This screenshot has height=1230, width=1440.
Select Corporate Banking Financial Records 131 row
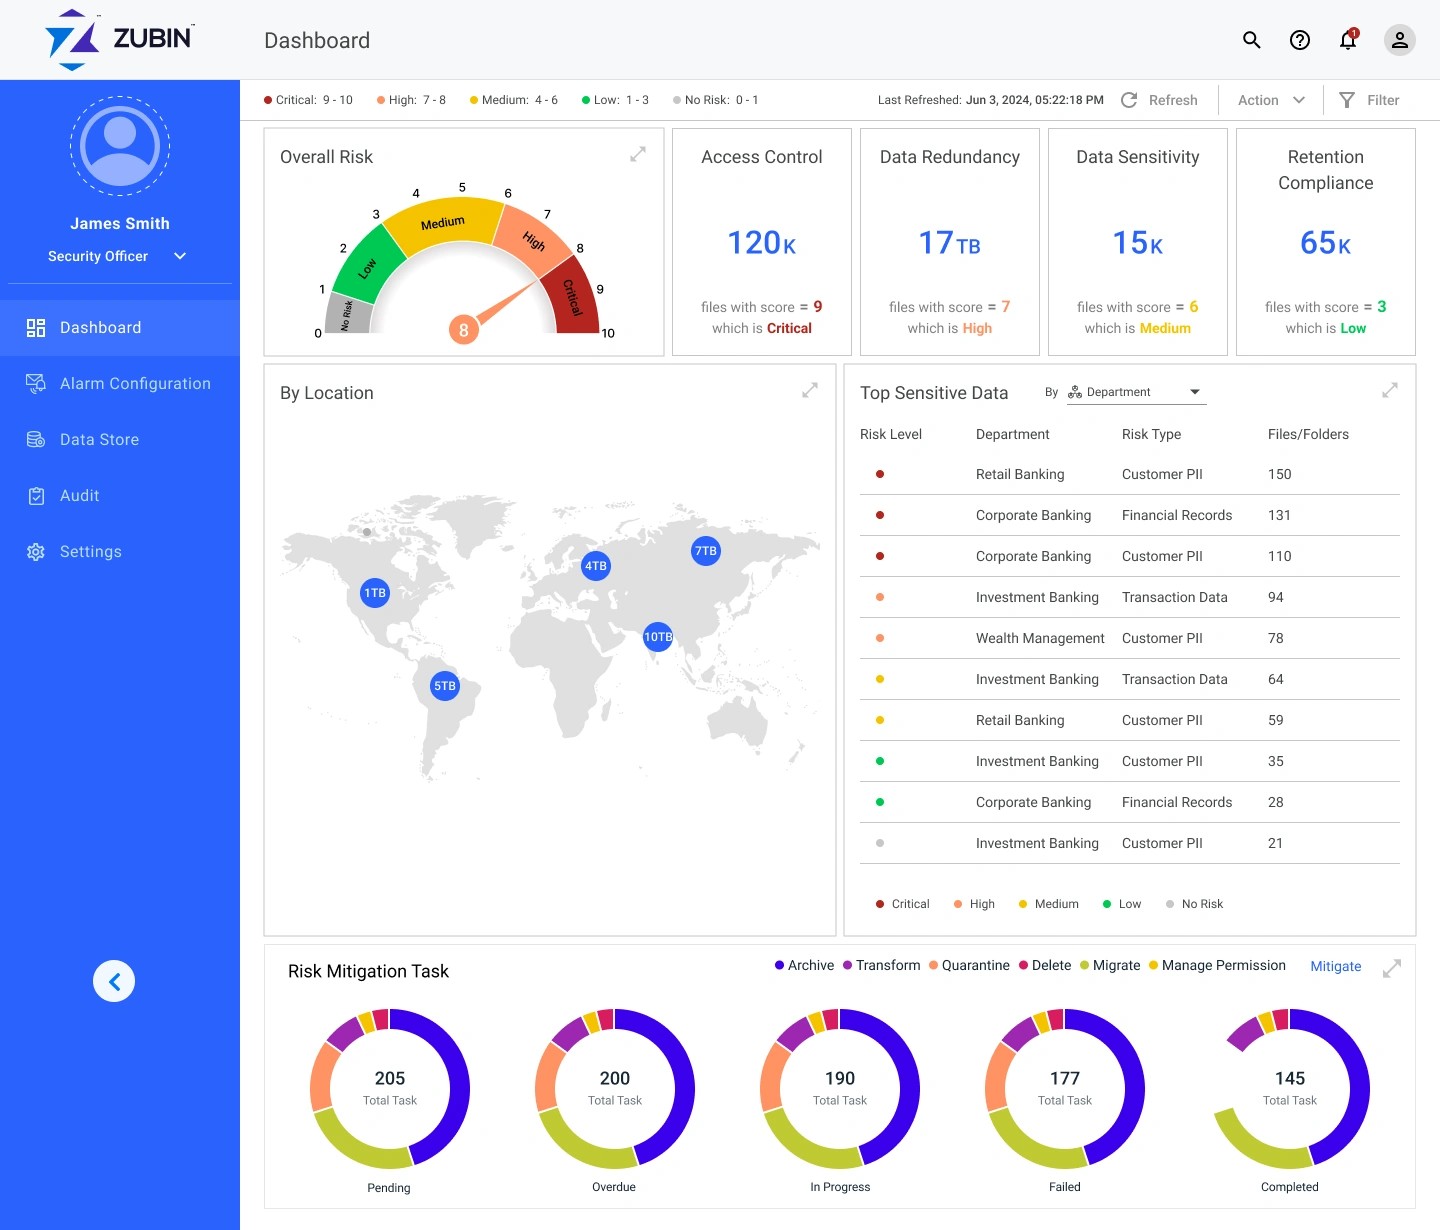click(x=1130, y=515)
